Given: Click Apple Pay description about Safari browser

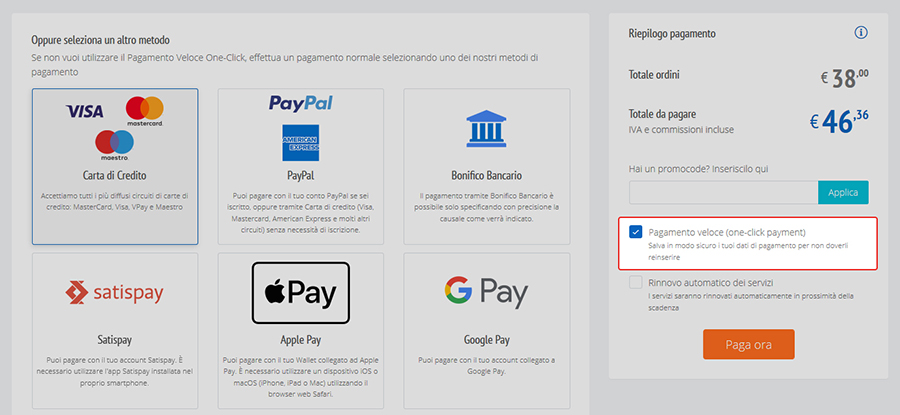Looking at the screenshot, I should [301, 377].
